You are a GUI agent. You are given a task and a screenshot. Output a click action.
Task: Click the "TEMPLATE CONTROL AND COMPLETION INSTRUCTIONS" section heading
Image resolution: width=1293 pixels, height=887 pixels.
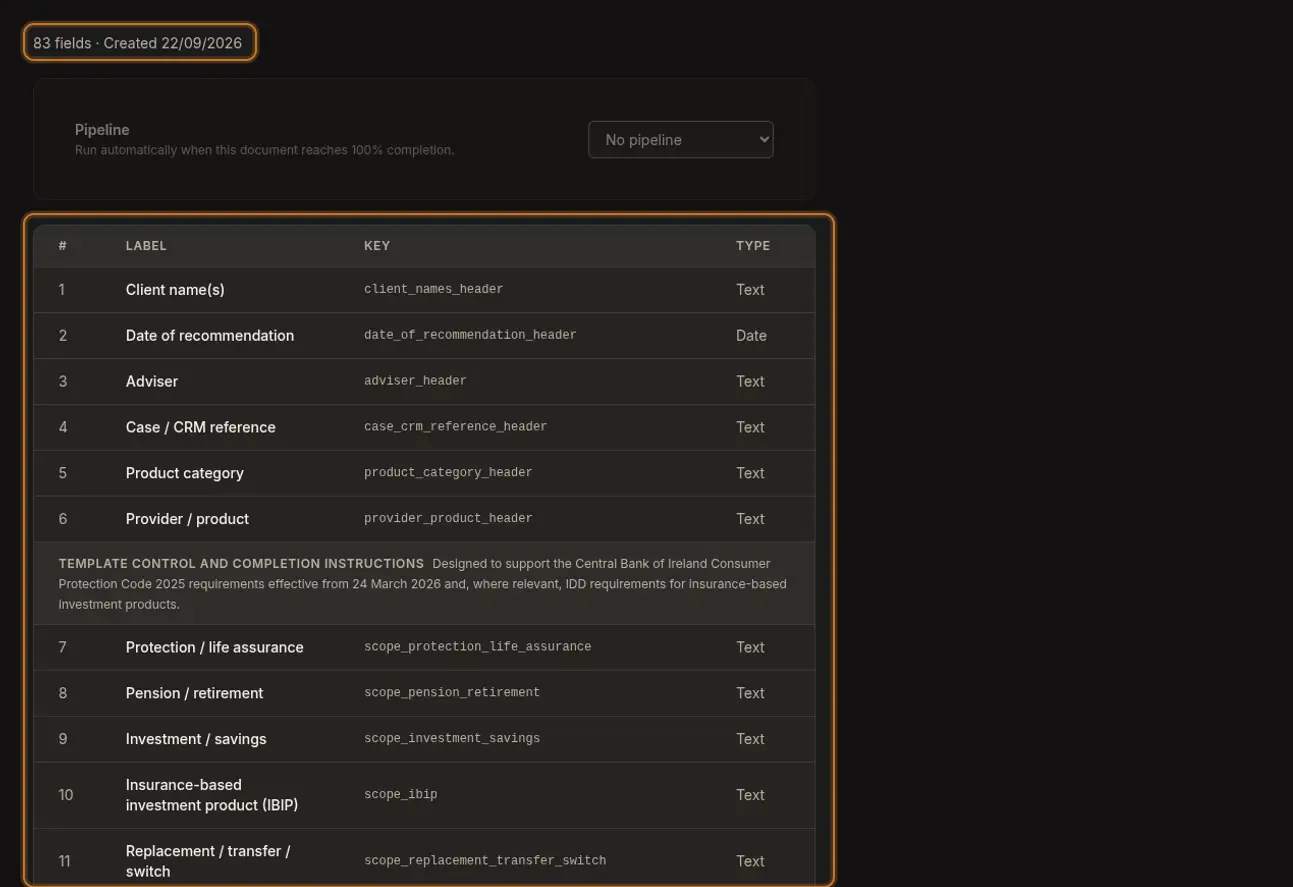tap(241, 564)
